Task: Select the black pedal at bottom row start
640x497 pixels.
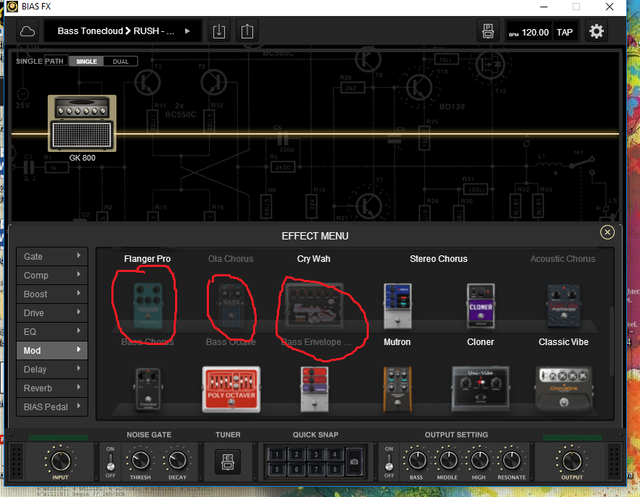Action: 148,389
